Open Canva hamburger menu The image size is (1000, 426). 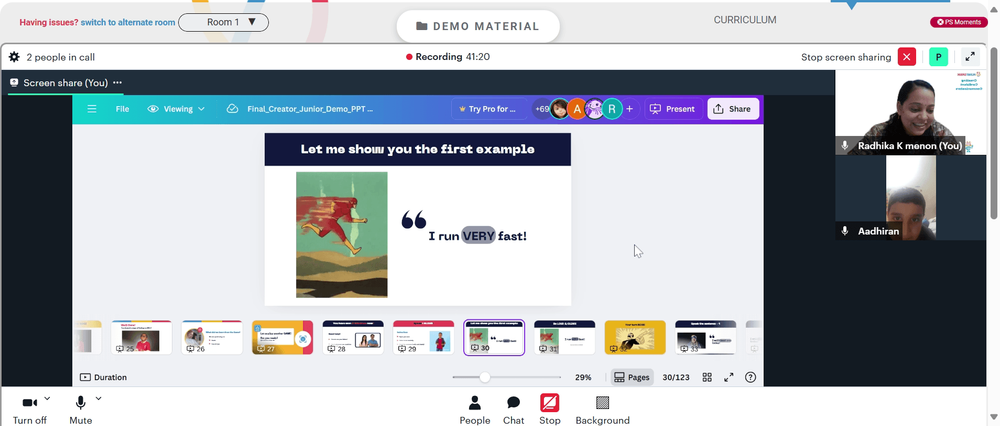(92, 109)
